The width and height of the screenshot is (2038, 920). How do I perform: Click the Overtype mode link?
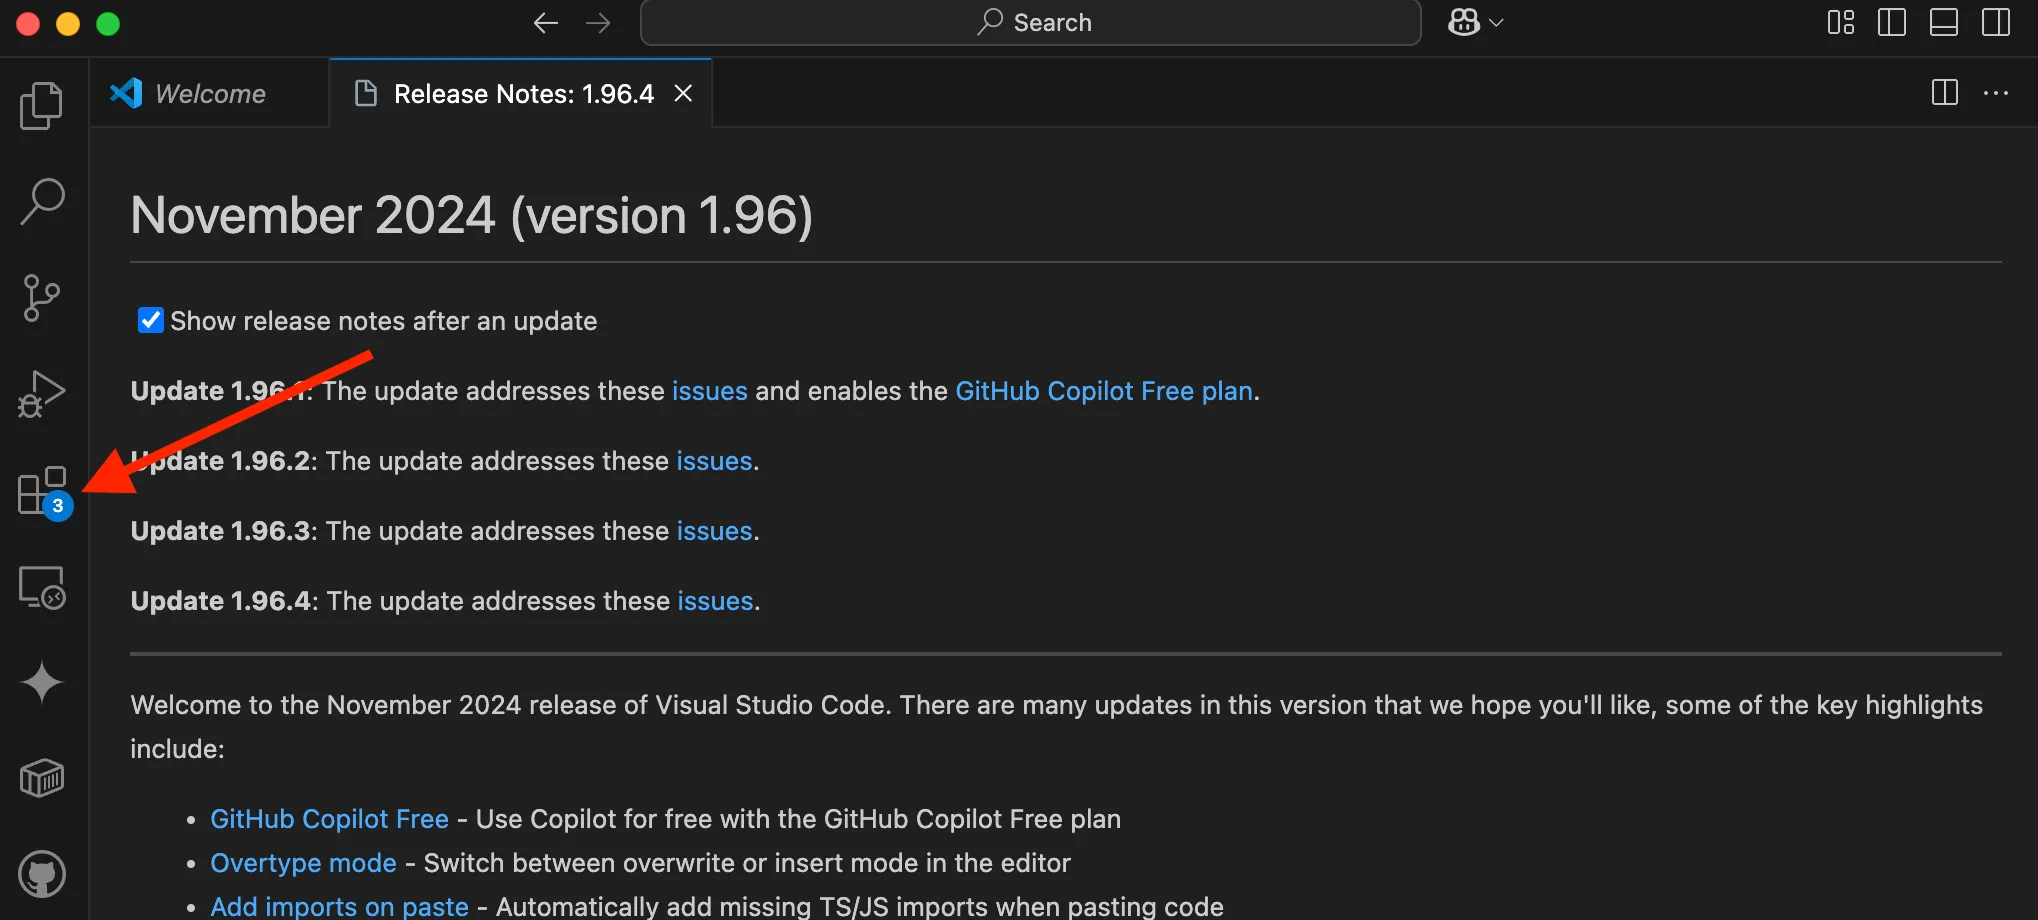click(x=303, y=863)
